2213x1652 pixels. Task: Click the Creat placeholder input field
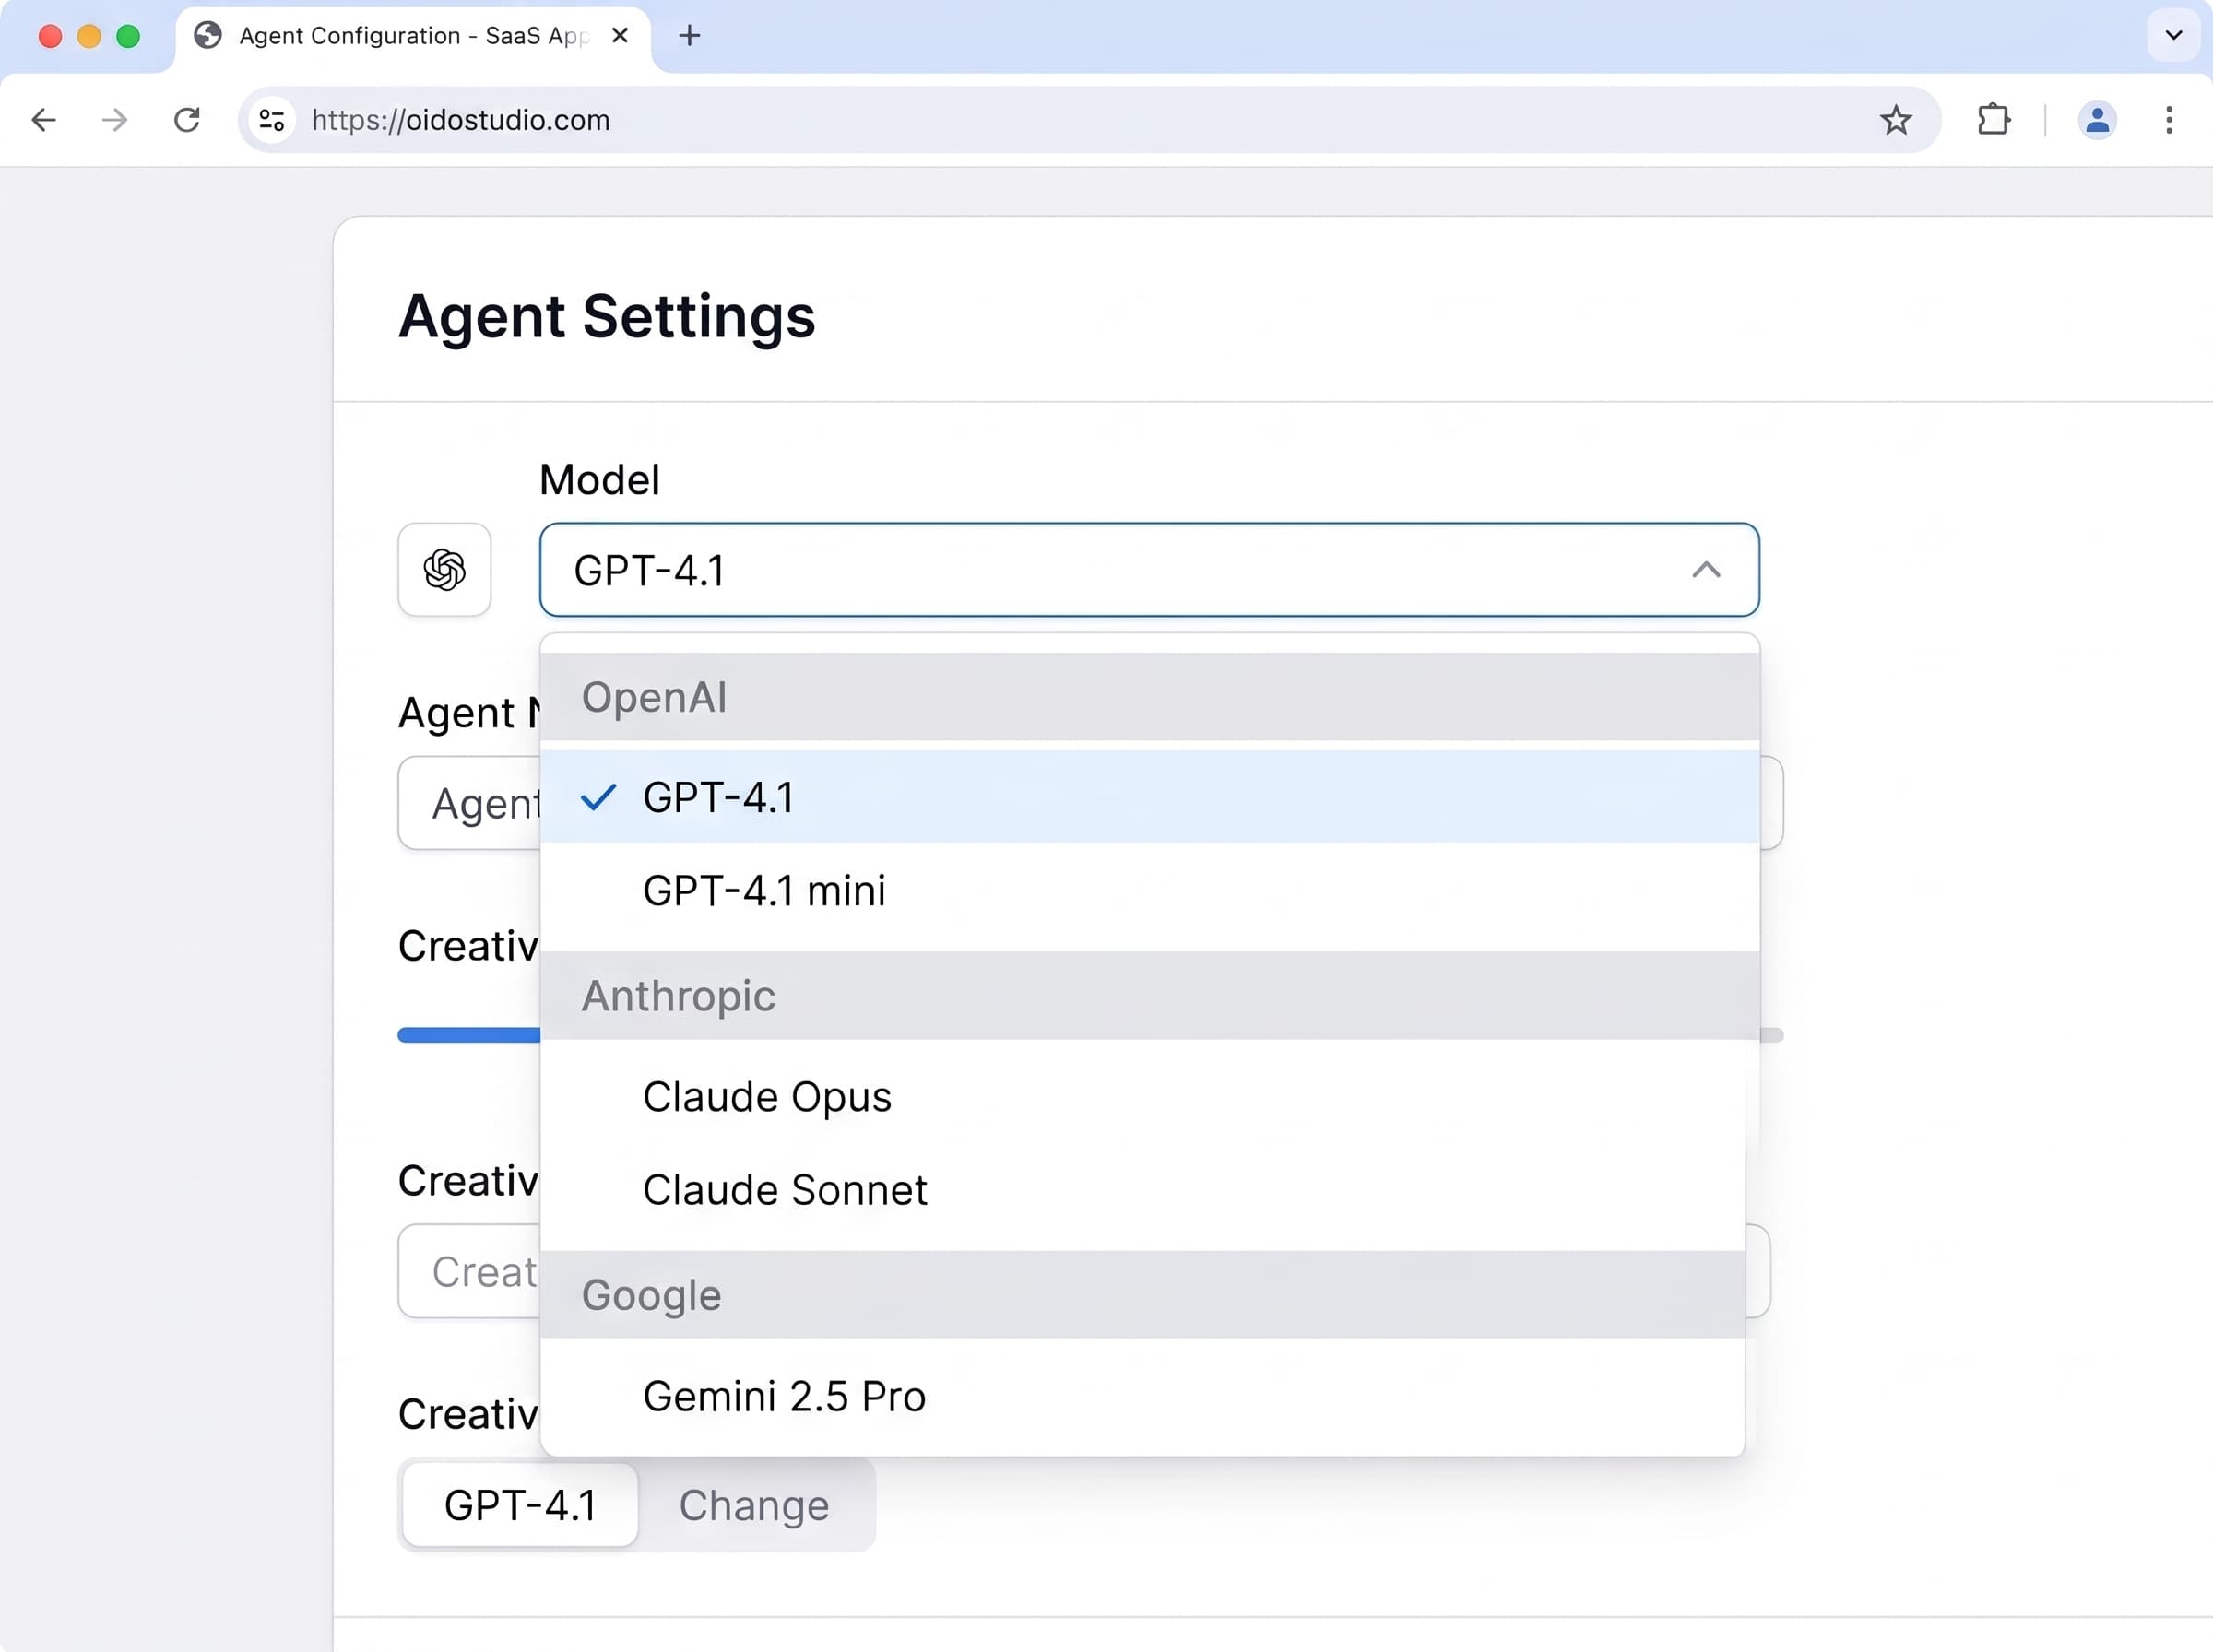tap(468, 1271)
